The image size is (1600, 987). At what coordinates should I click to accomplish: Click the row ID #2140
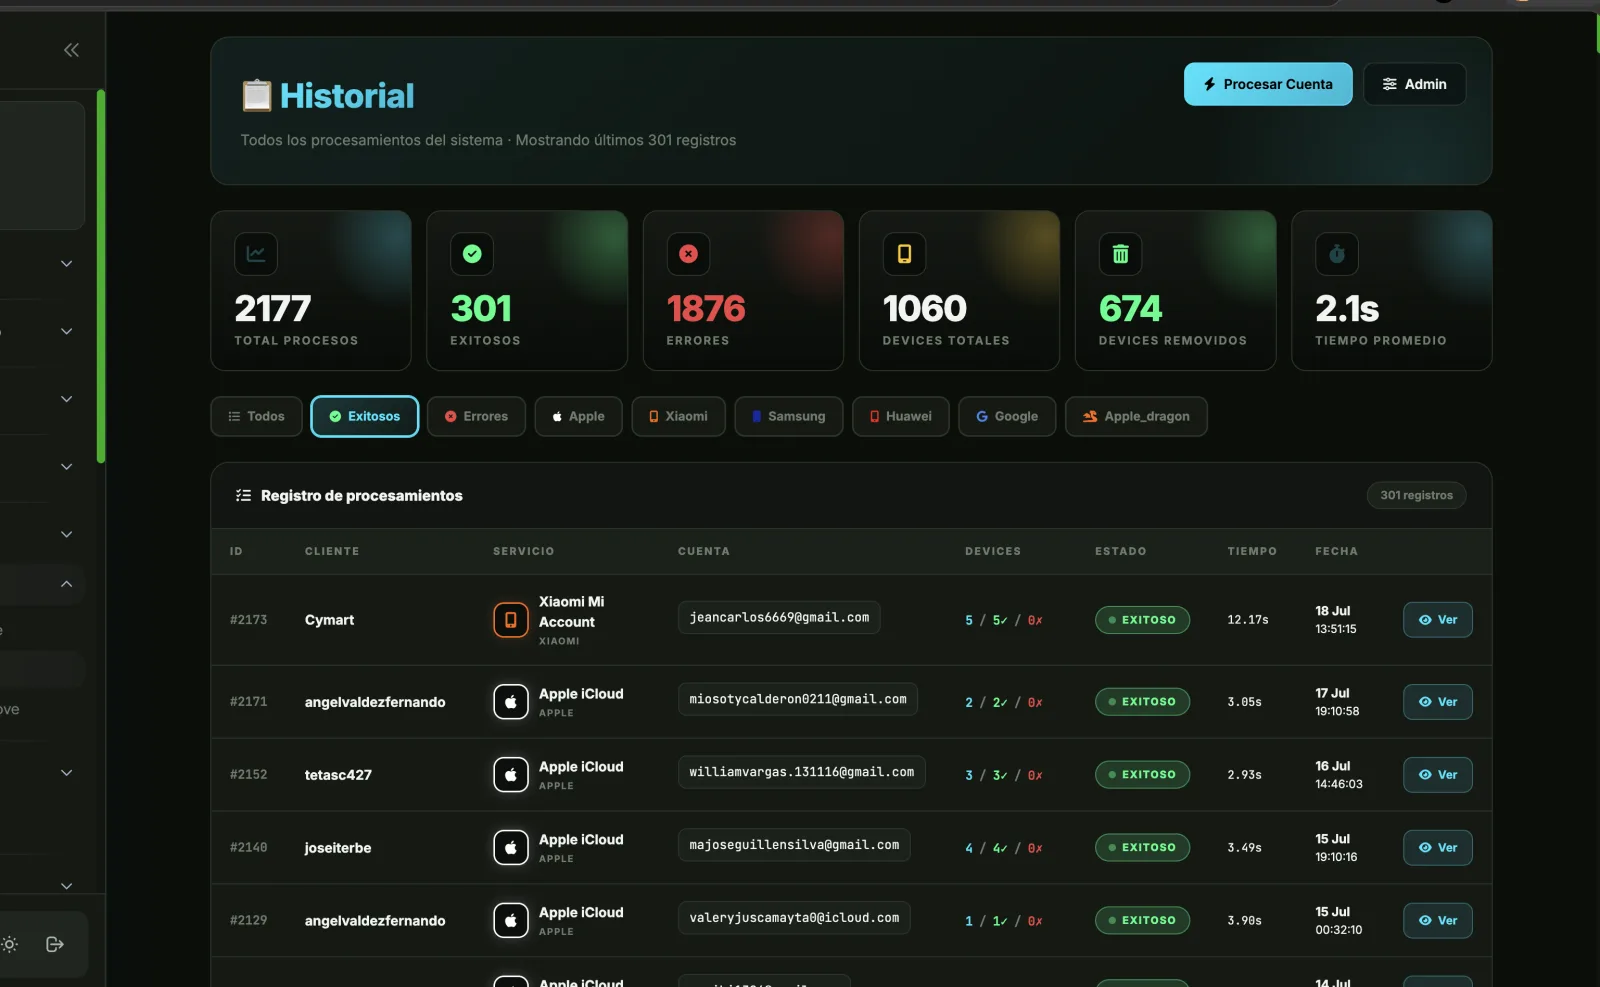click(249, 848)
